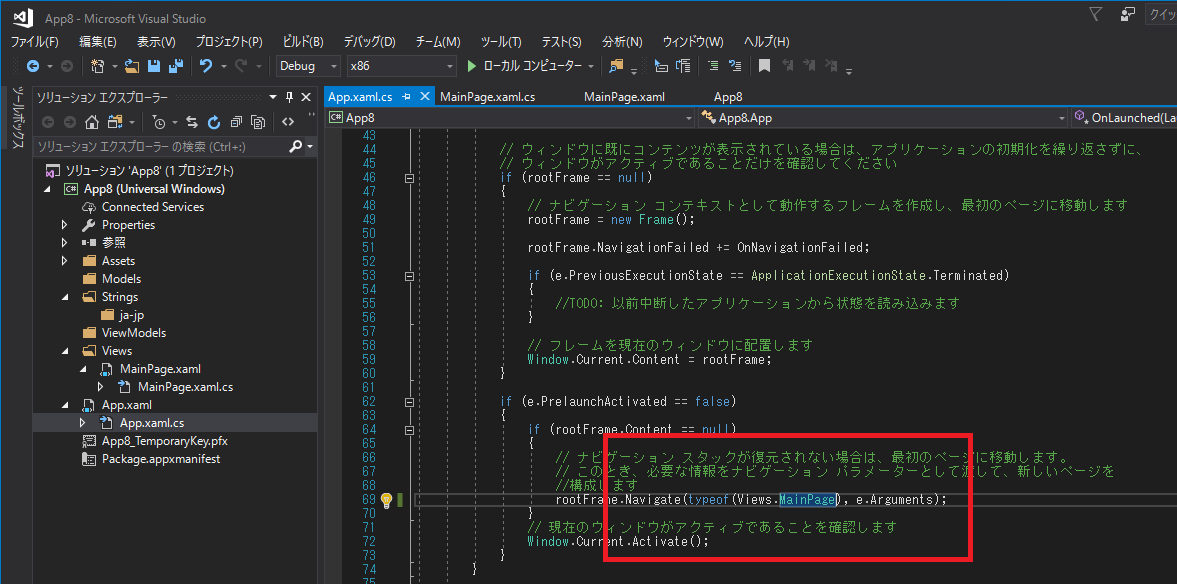Click the Save All toolbar icon
Viewport: 1177px width, 584px height.
[x=176, y=66]
